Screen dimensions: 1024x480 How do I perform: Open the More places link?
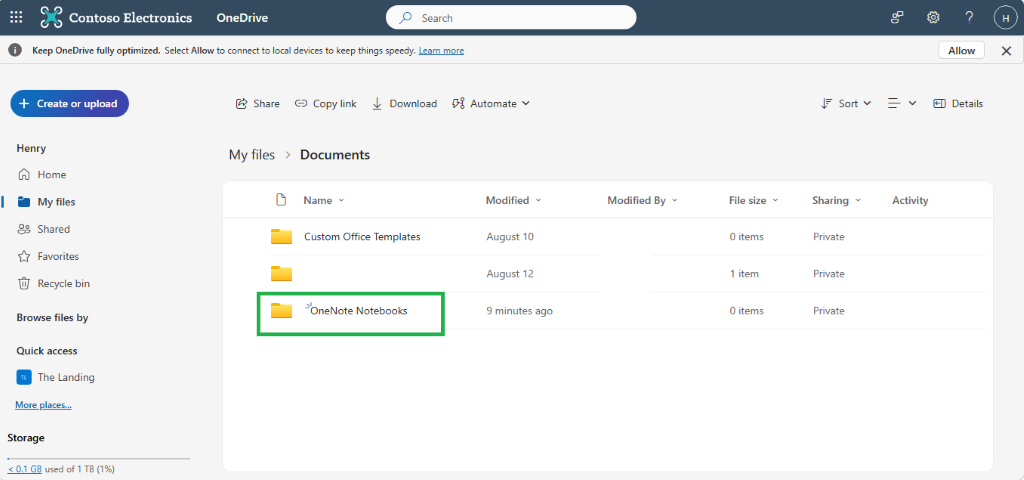43,405
